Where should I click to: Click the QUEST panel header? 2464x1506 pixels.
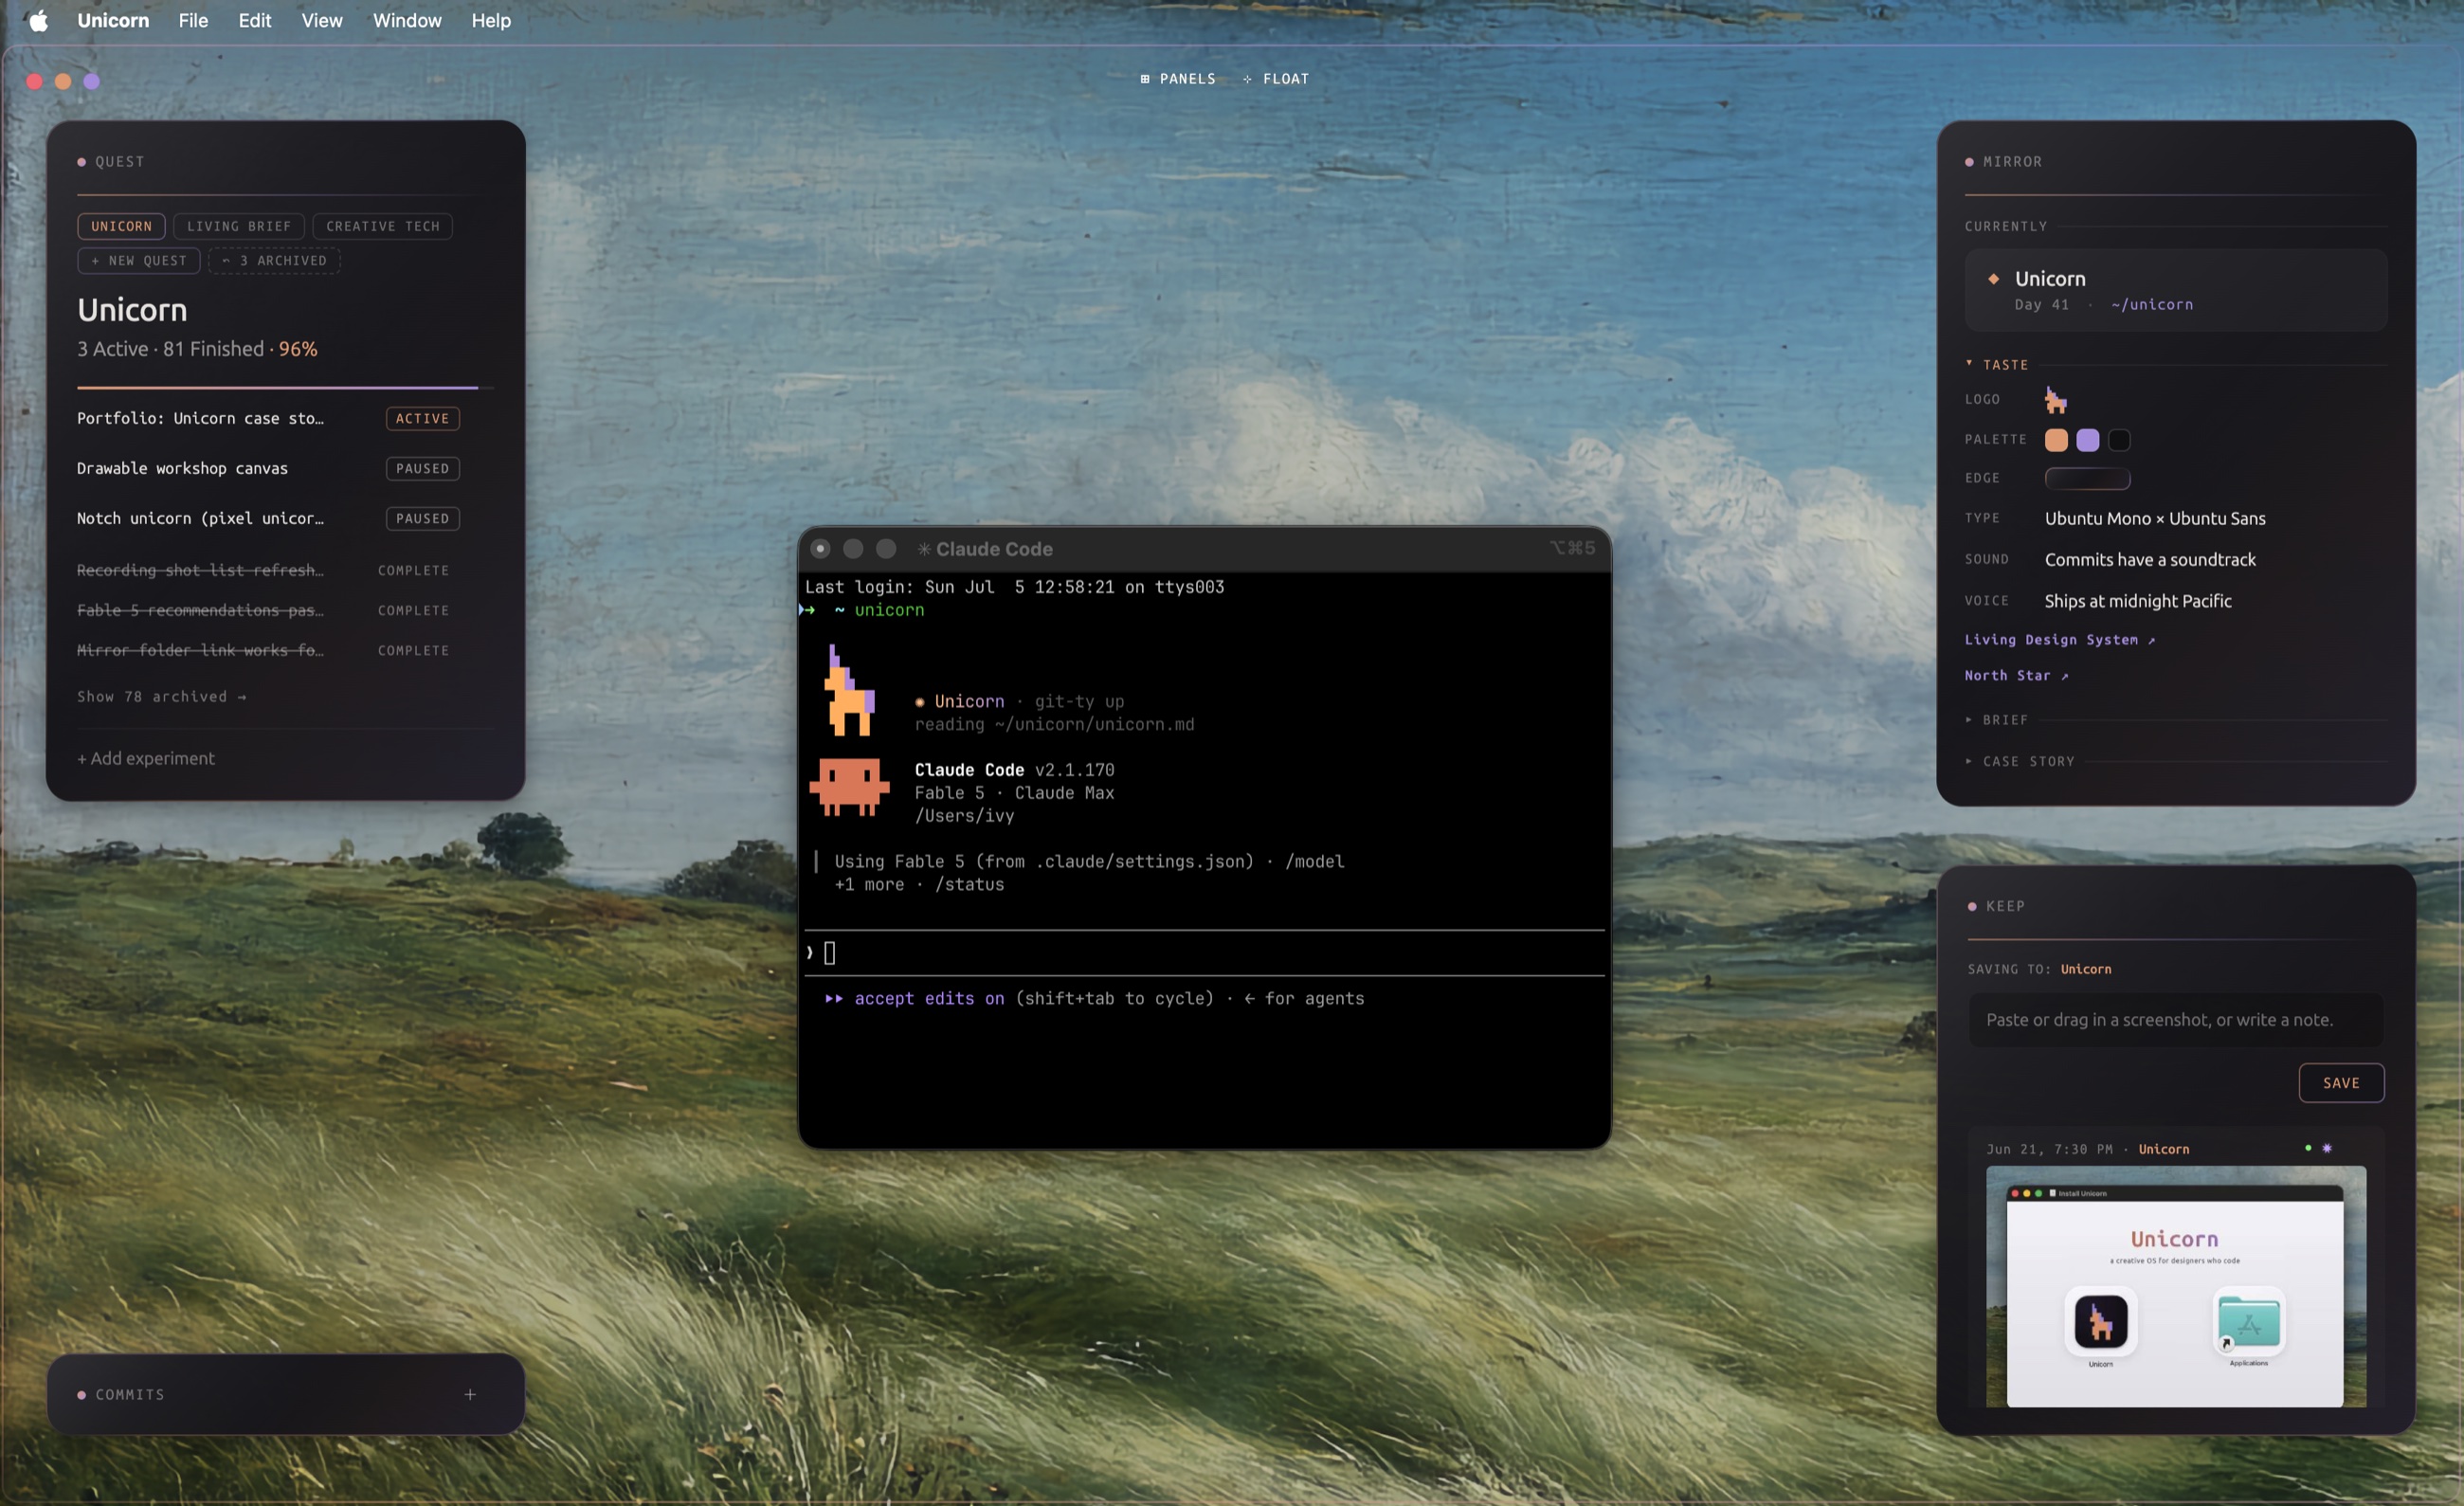pyautogui.click(x=111, y=161)
